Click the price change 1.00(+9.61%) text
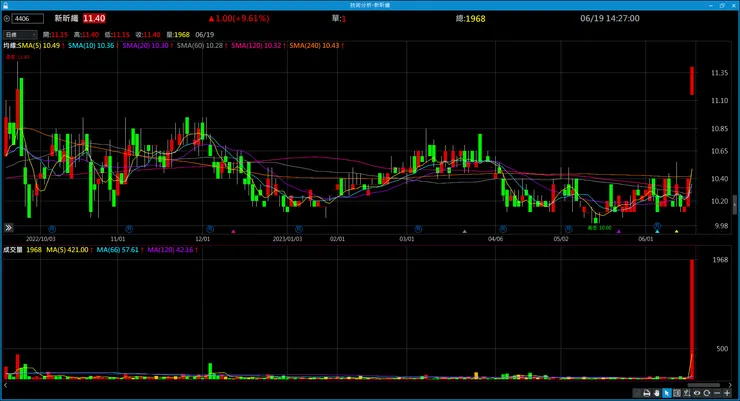The image size is (740, 401). coord(239,18)
